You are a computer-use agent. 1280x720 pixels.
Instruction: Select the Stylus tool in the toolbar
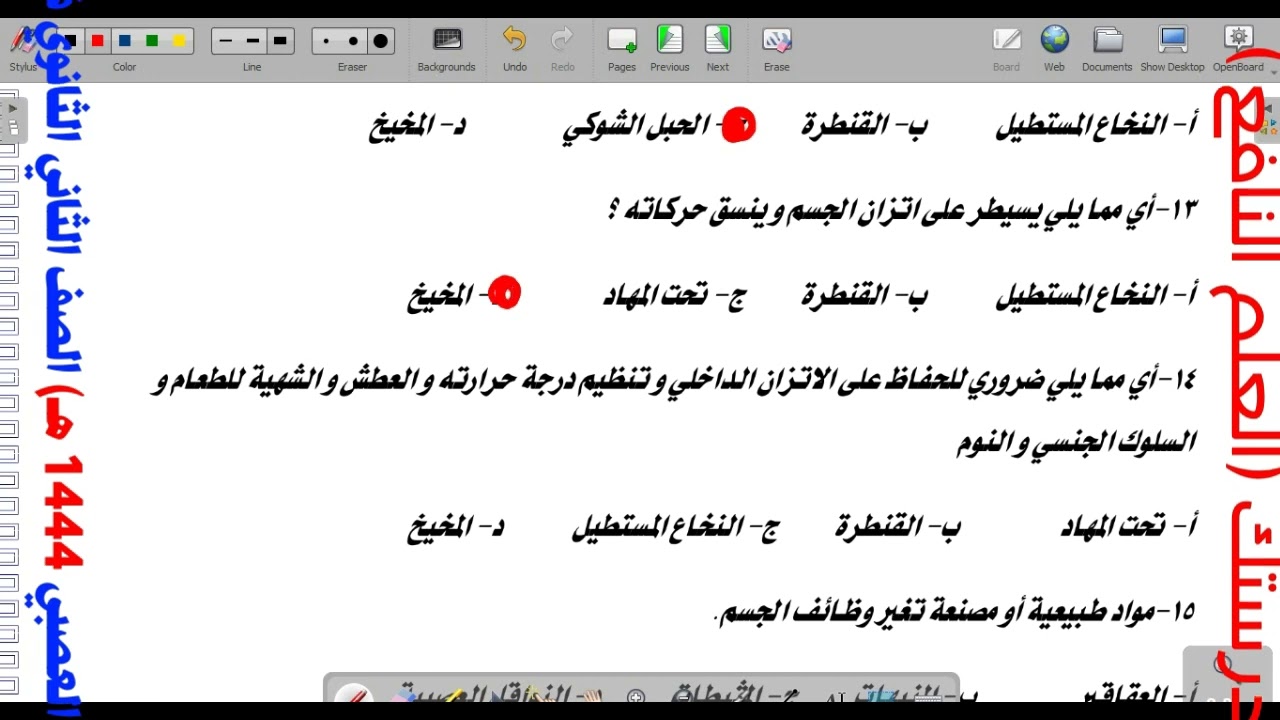[x=22, y=48]
